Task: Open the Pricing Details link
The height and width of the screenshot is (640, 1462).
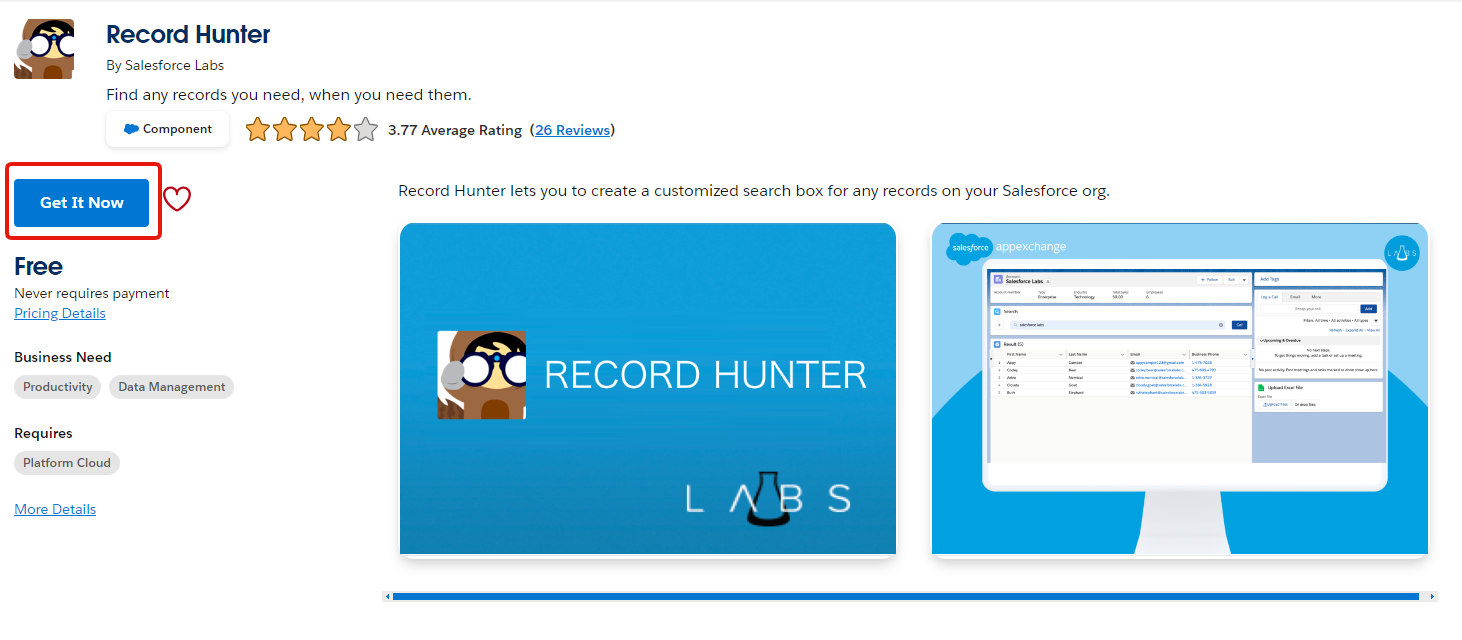Action: tap(60, 313)
